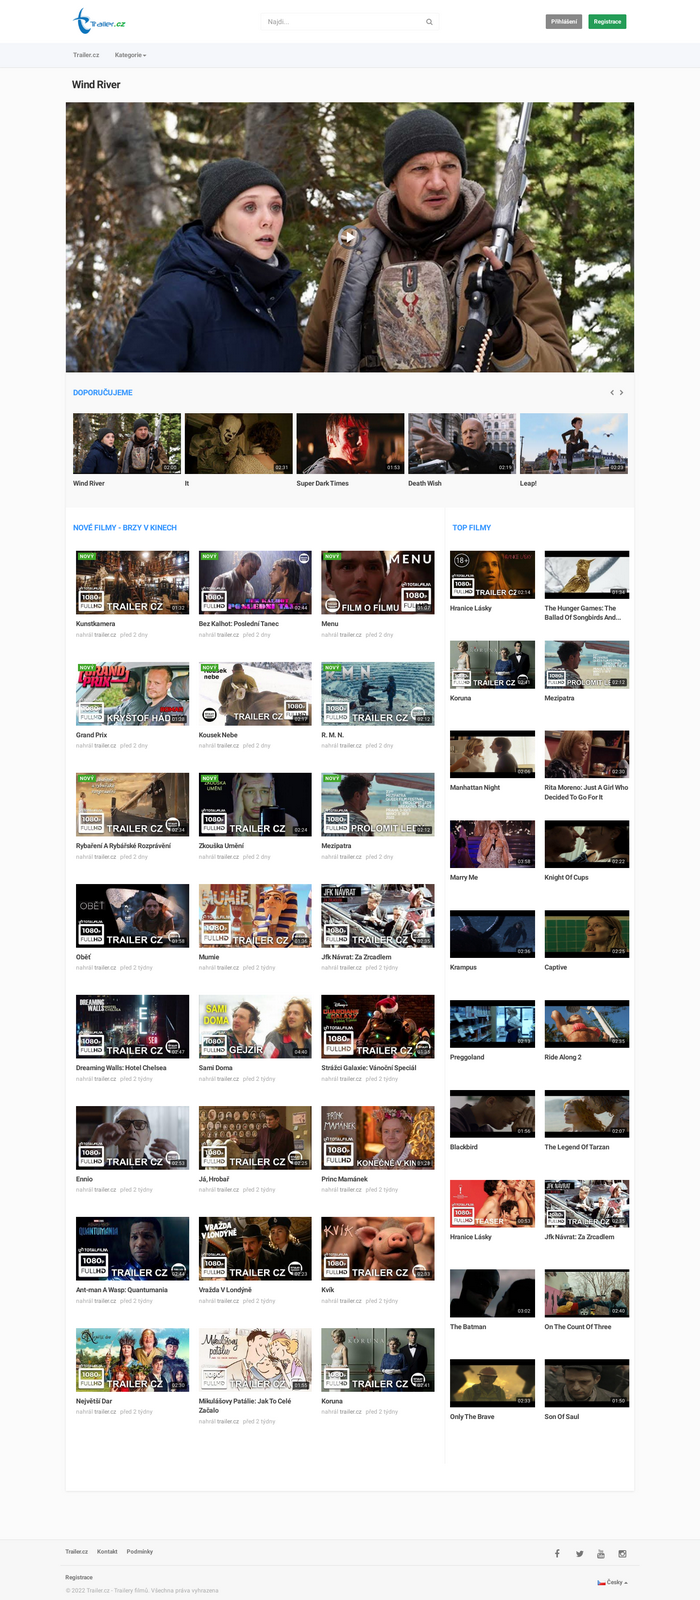Expand the Česky language selector
This screenshot has width=700, height=1600.
(x=613, y=1582)
